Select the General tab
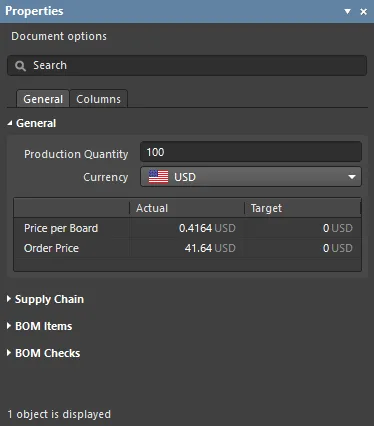Screen dimensions: 374x426 (x=43, y=99)
